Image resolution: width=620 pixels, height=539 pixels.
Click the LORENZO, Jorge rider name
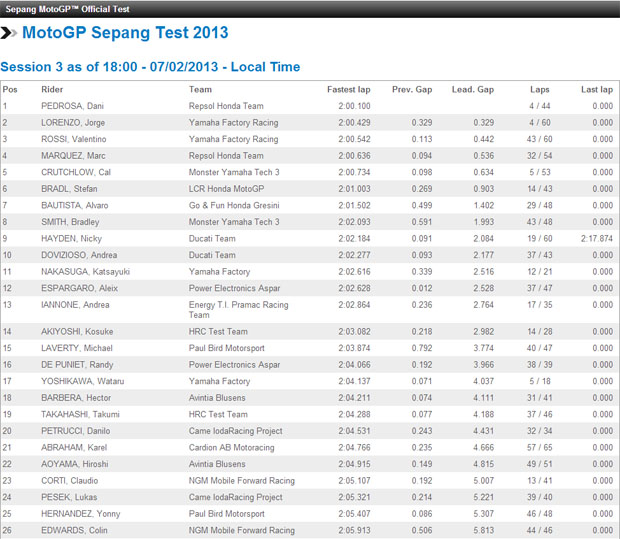click(x=73, y=123)
